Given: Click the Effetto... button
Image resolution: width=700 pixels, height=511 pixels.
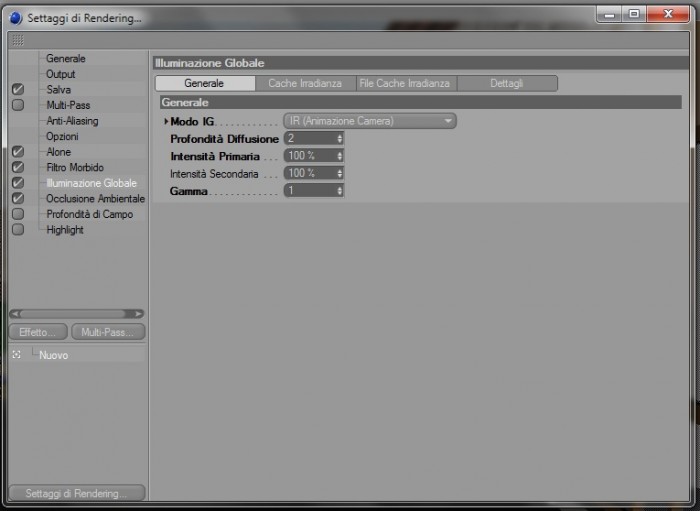Looking at the screenshot, I should click(38, 332).
